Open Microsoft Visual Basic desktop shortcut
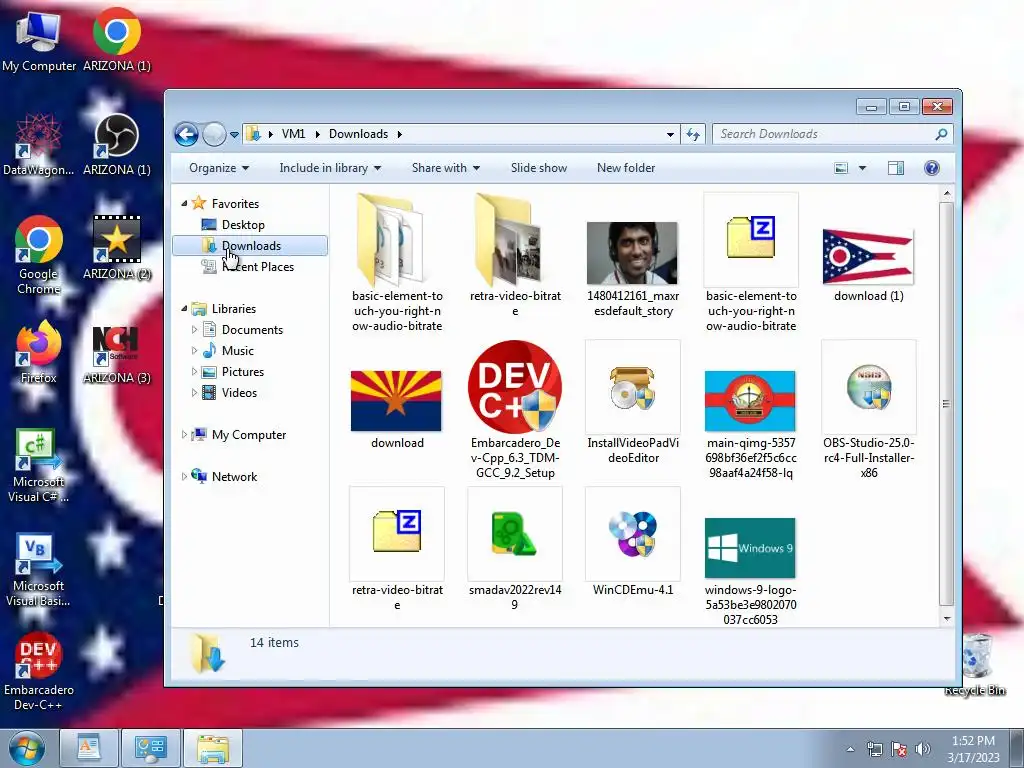 tap(39, 570)
